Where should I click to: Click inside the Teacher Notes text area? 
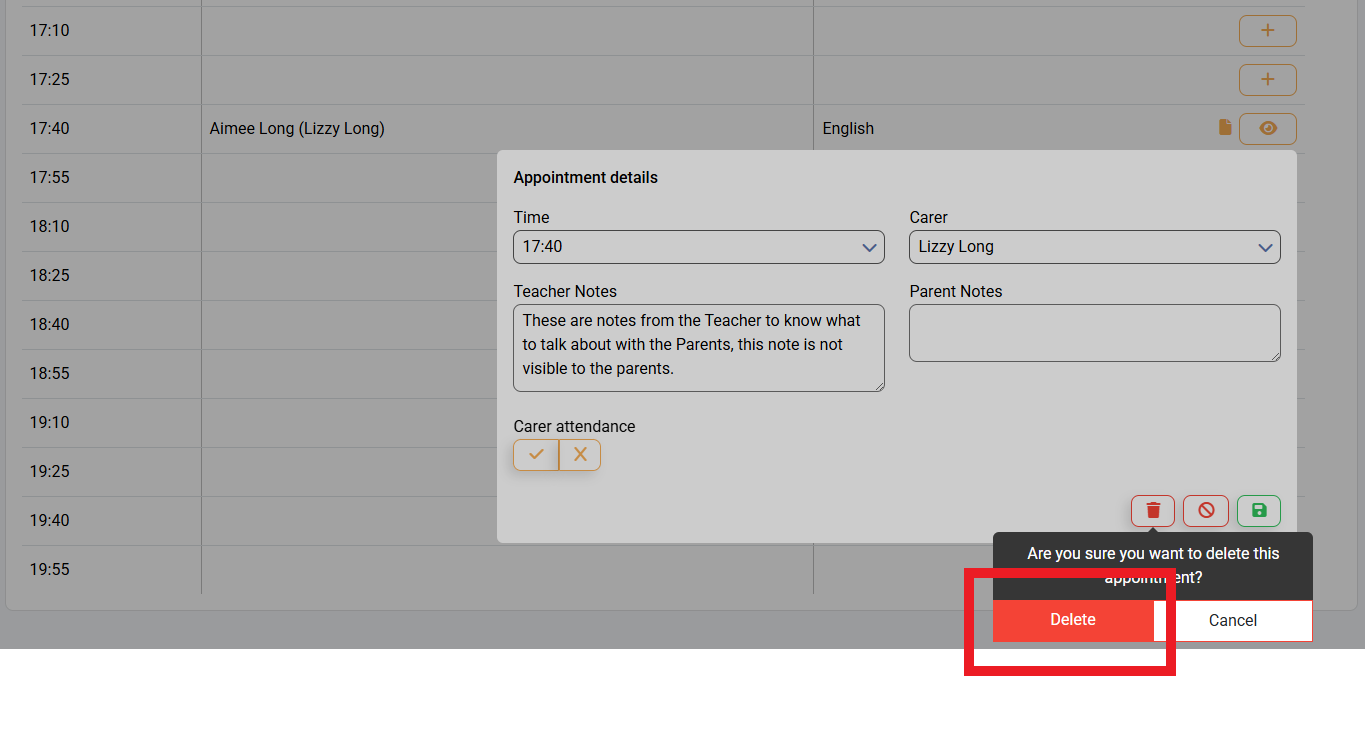coord(698,347)
